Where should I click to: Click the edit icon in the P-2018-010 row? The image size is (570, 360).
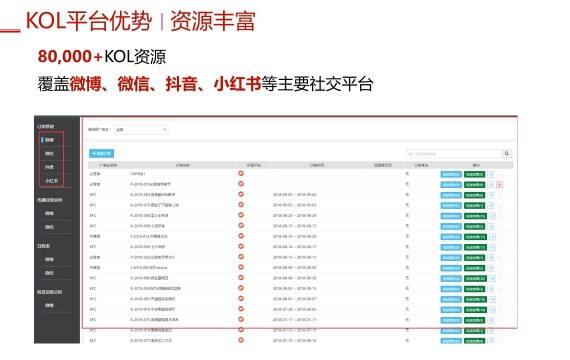tap(491, 185)
